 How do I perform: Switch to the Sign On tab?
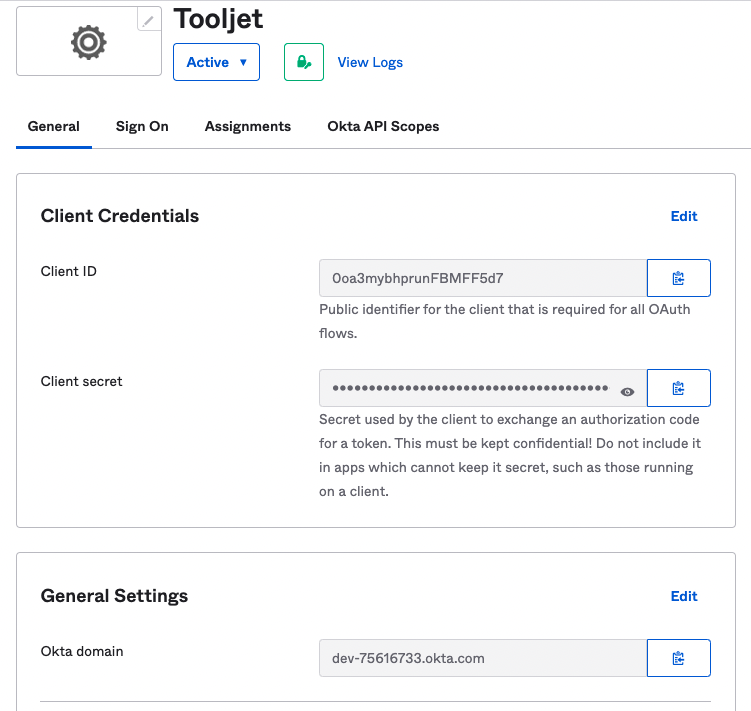[x=142, y=126]
